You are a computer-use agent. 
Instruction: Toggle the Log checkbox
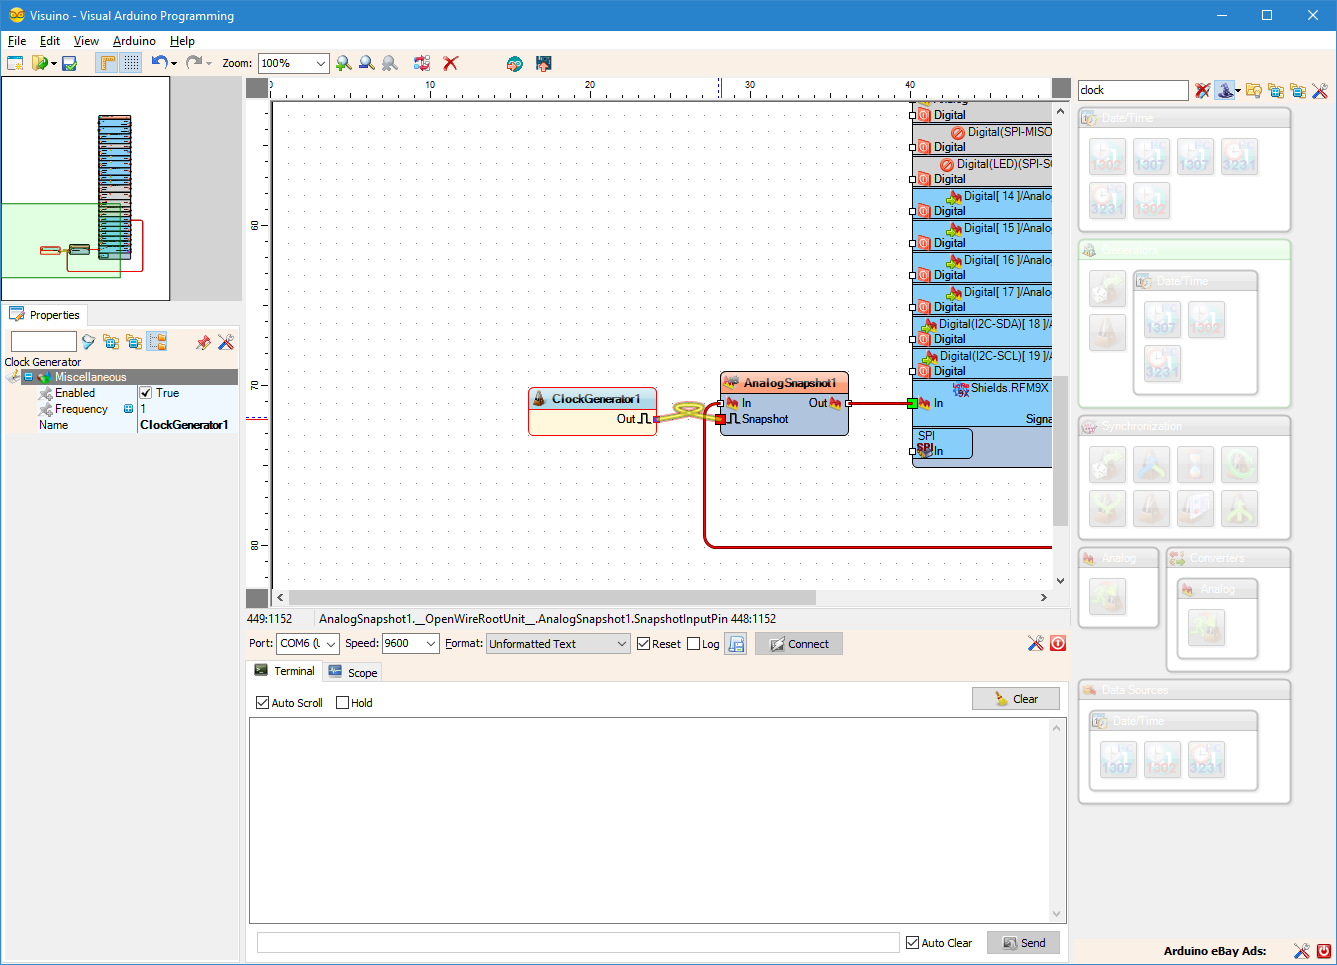point(694,644)
